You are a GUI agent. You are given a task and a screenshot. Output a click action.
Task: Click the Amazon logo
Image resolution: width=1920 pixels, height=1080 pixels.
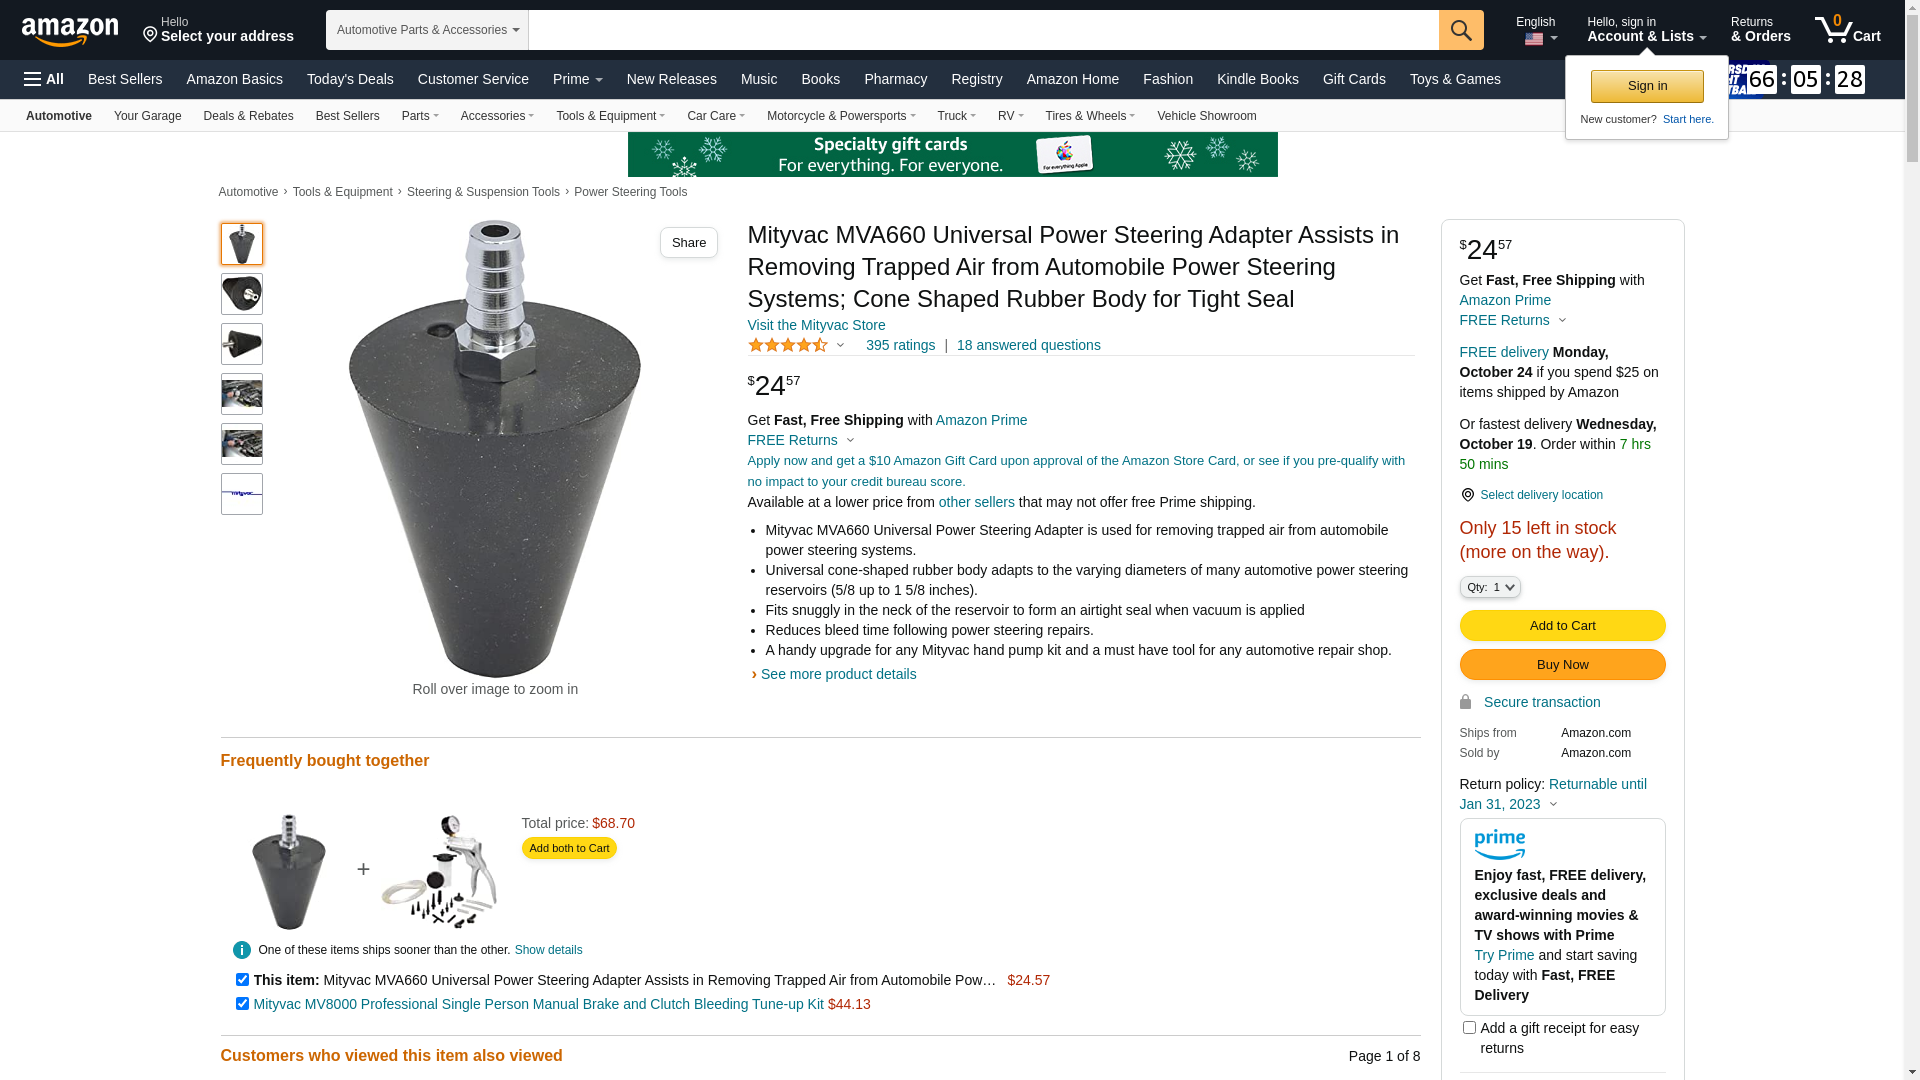(70, 31)
